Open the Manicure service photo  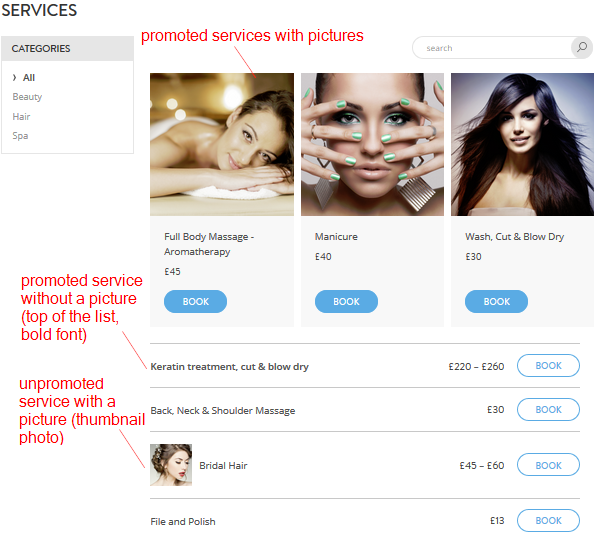(x=372, y=145)
